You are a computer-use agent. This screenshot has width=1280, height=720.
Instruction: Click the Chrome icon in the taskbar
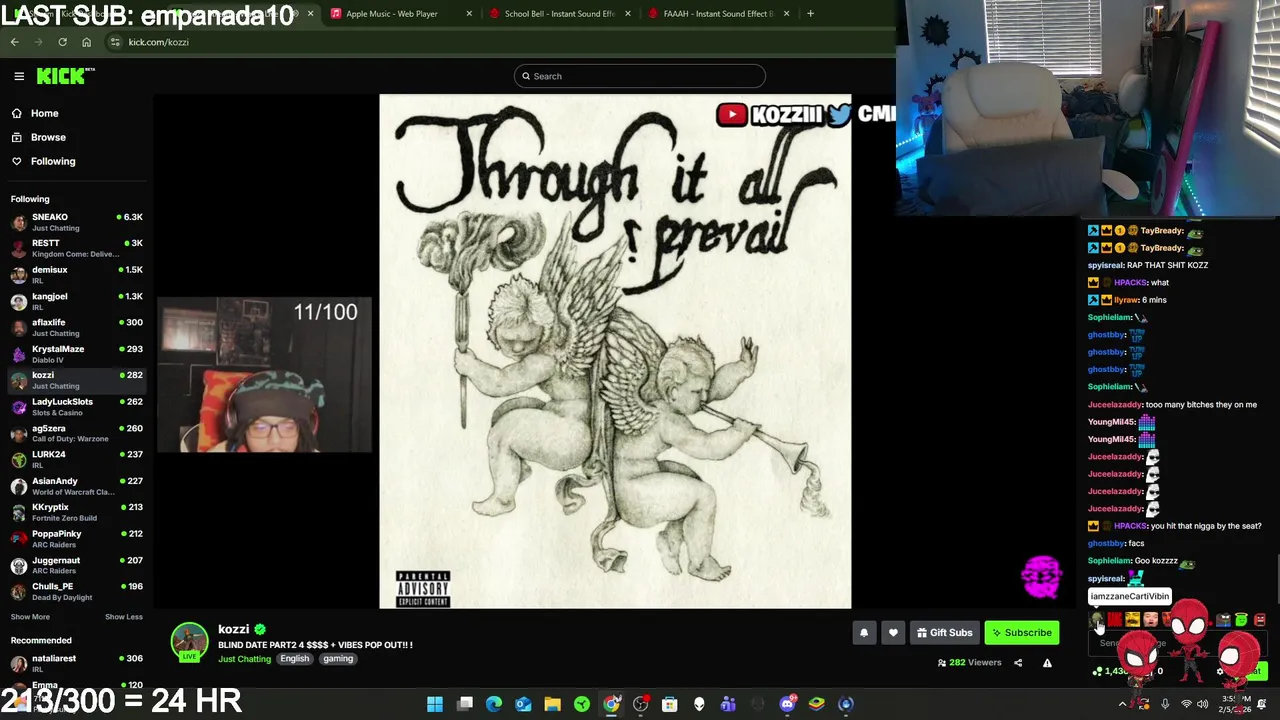pos(611,704)
